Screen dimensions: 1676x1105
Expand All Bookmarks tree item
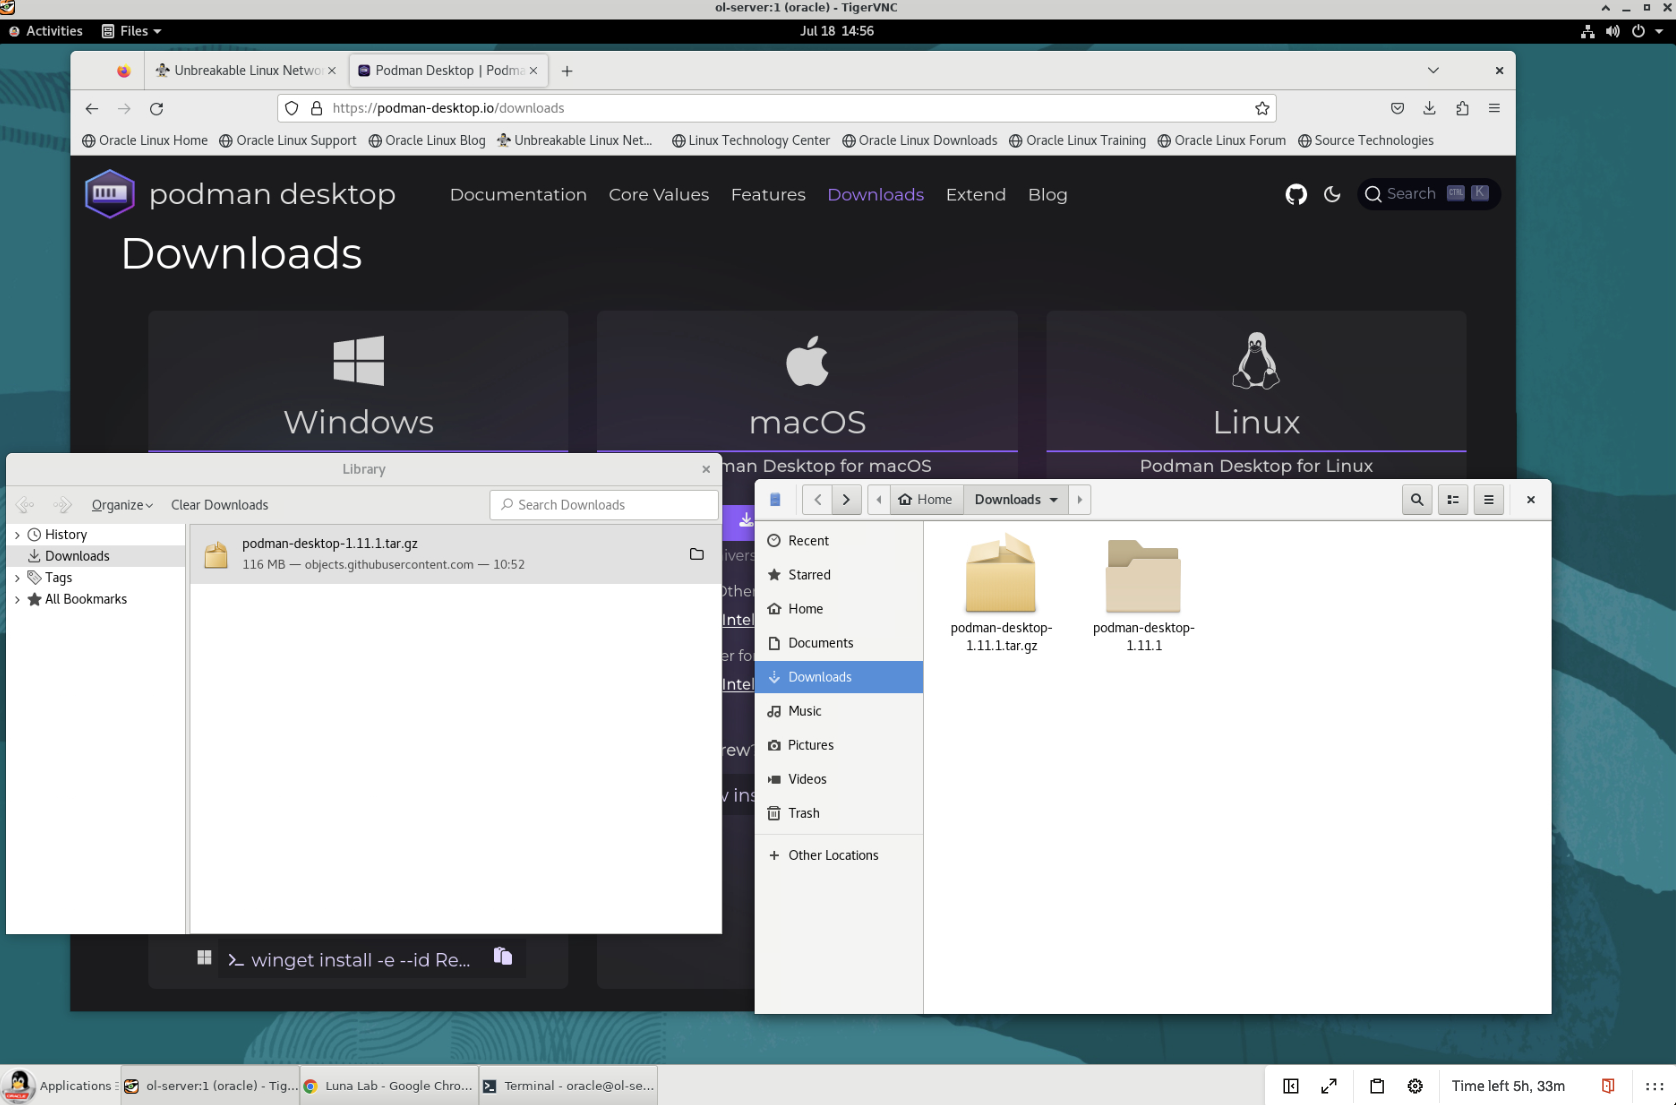(x=17, y=600)
